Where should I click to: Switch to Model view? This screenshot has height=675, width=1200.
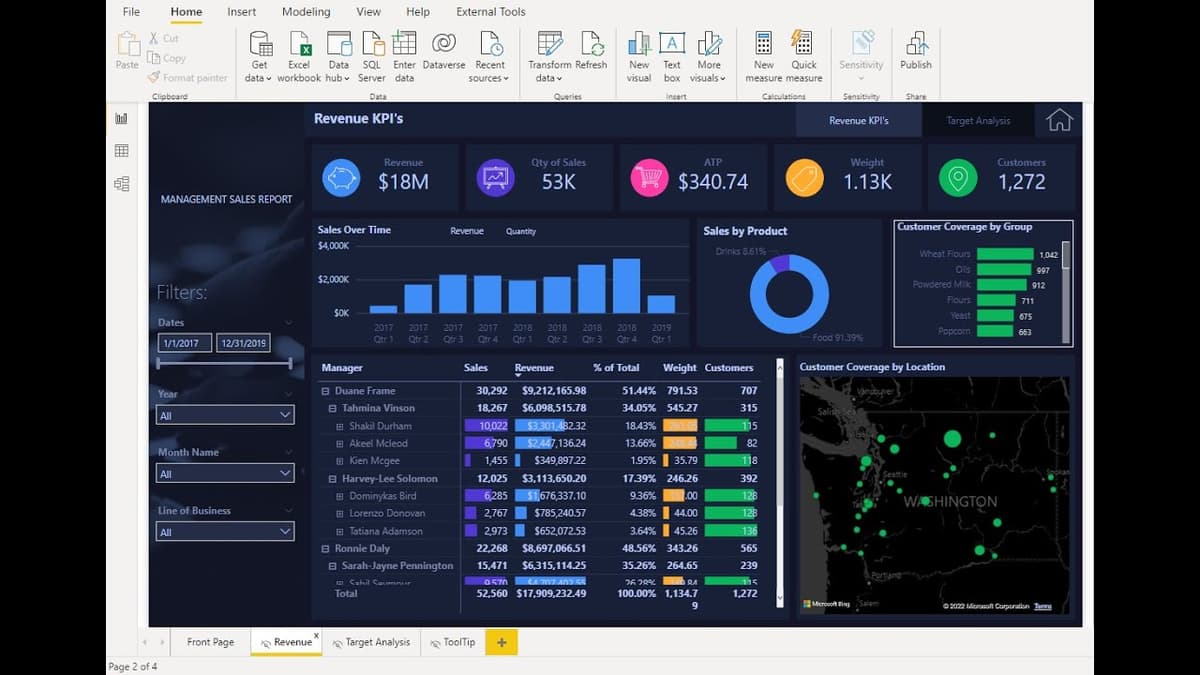(x=121, y=184)
